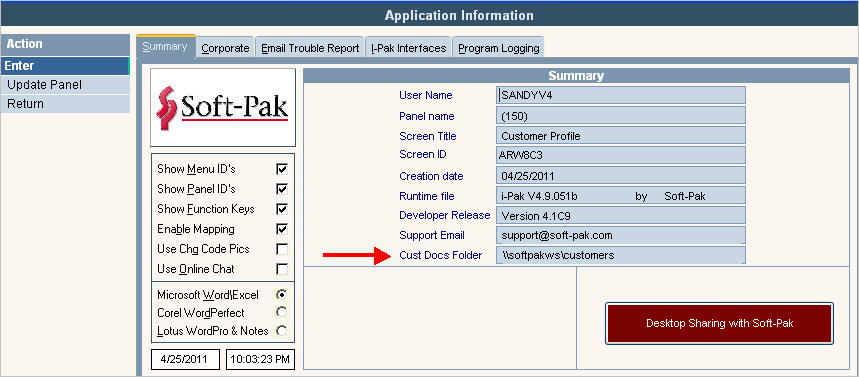Choose Update Panel in the Action menu

pyautogui.click(x=65, y=85)
